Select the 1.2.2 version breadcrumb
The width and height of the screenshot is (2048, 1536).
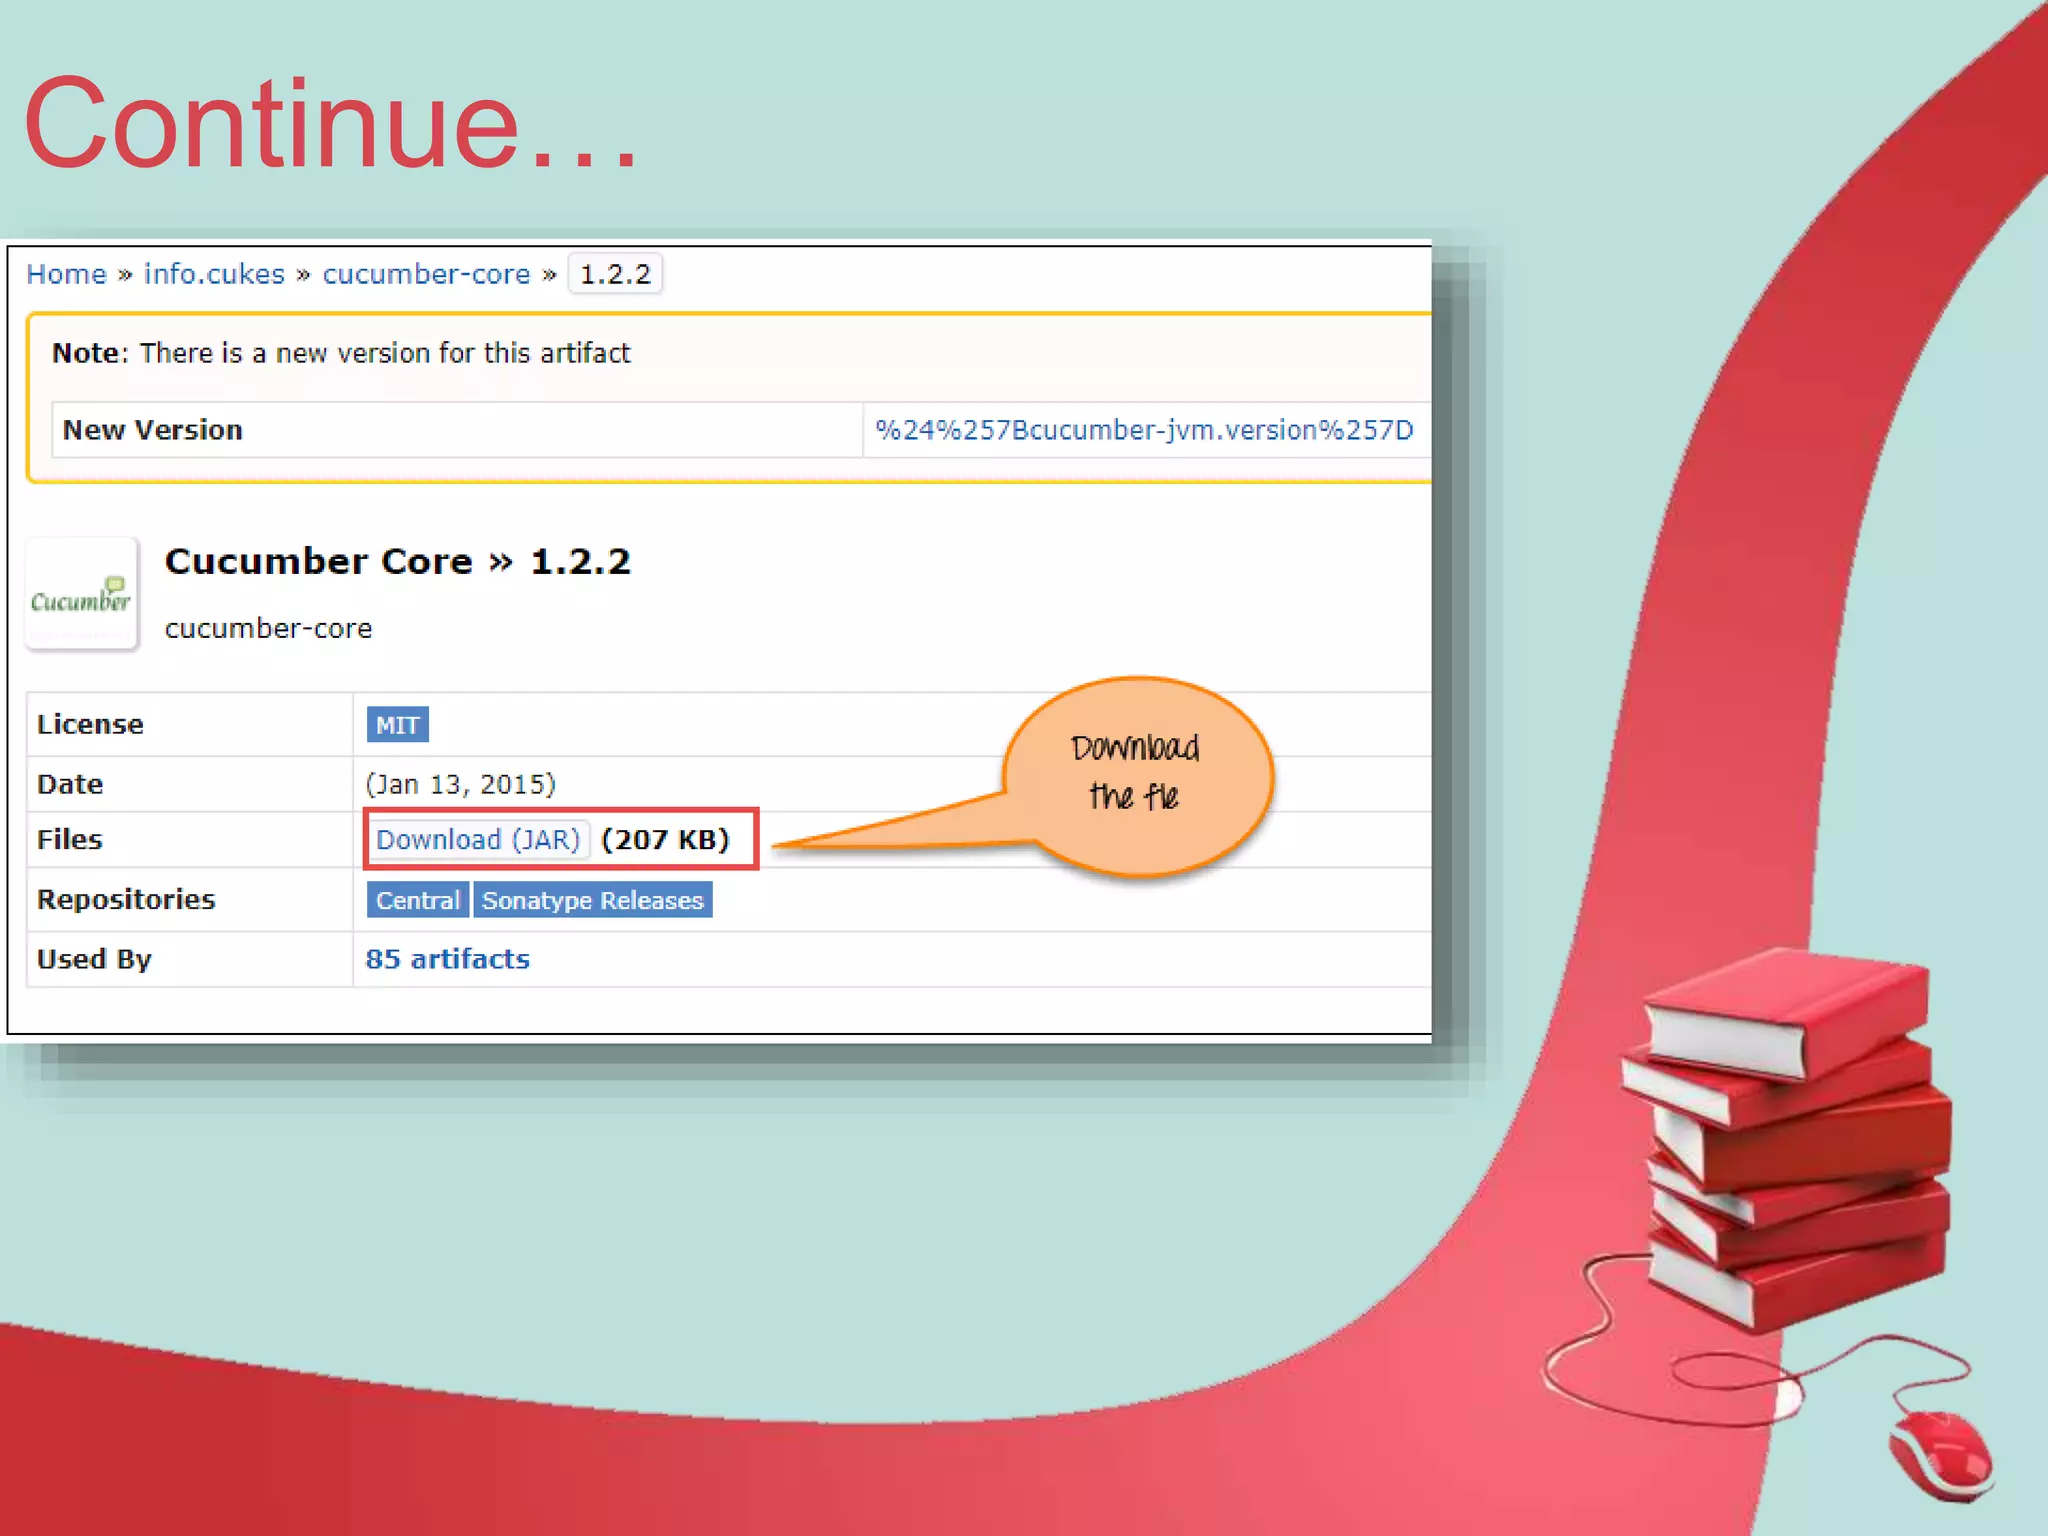(615, 274)
